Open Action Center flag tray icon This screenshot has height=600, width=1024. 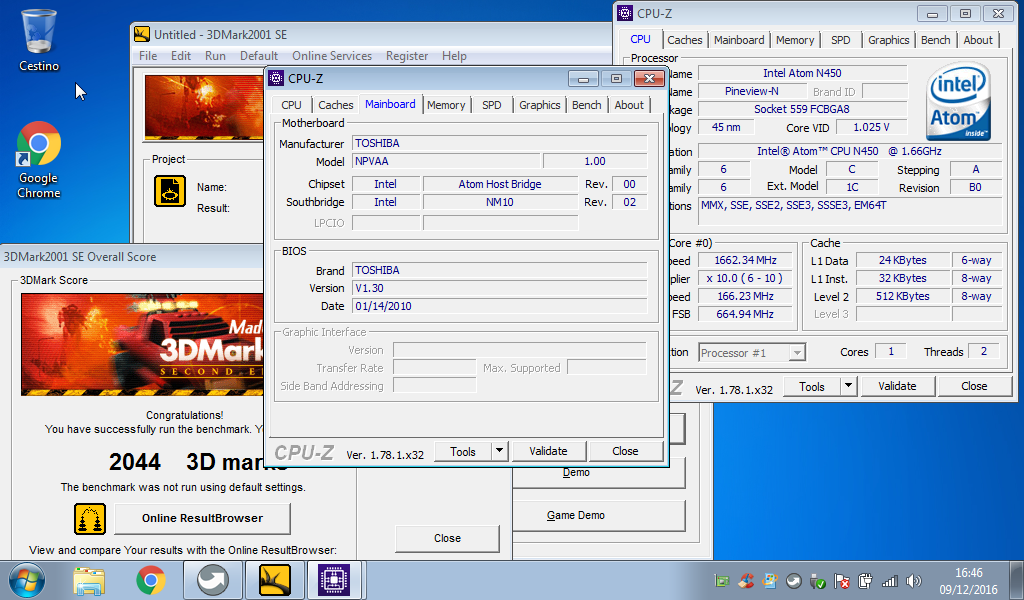[x=842, y=580]
